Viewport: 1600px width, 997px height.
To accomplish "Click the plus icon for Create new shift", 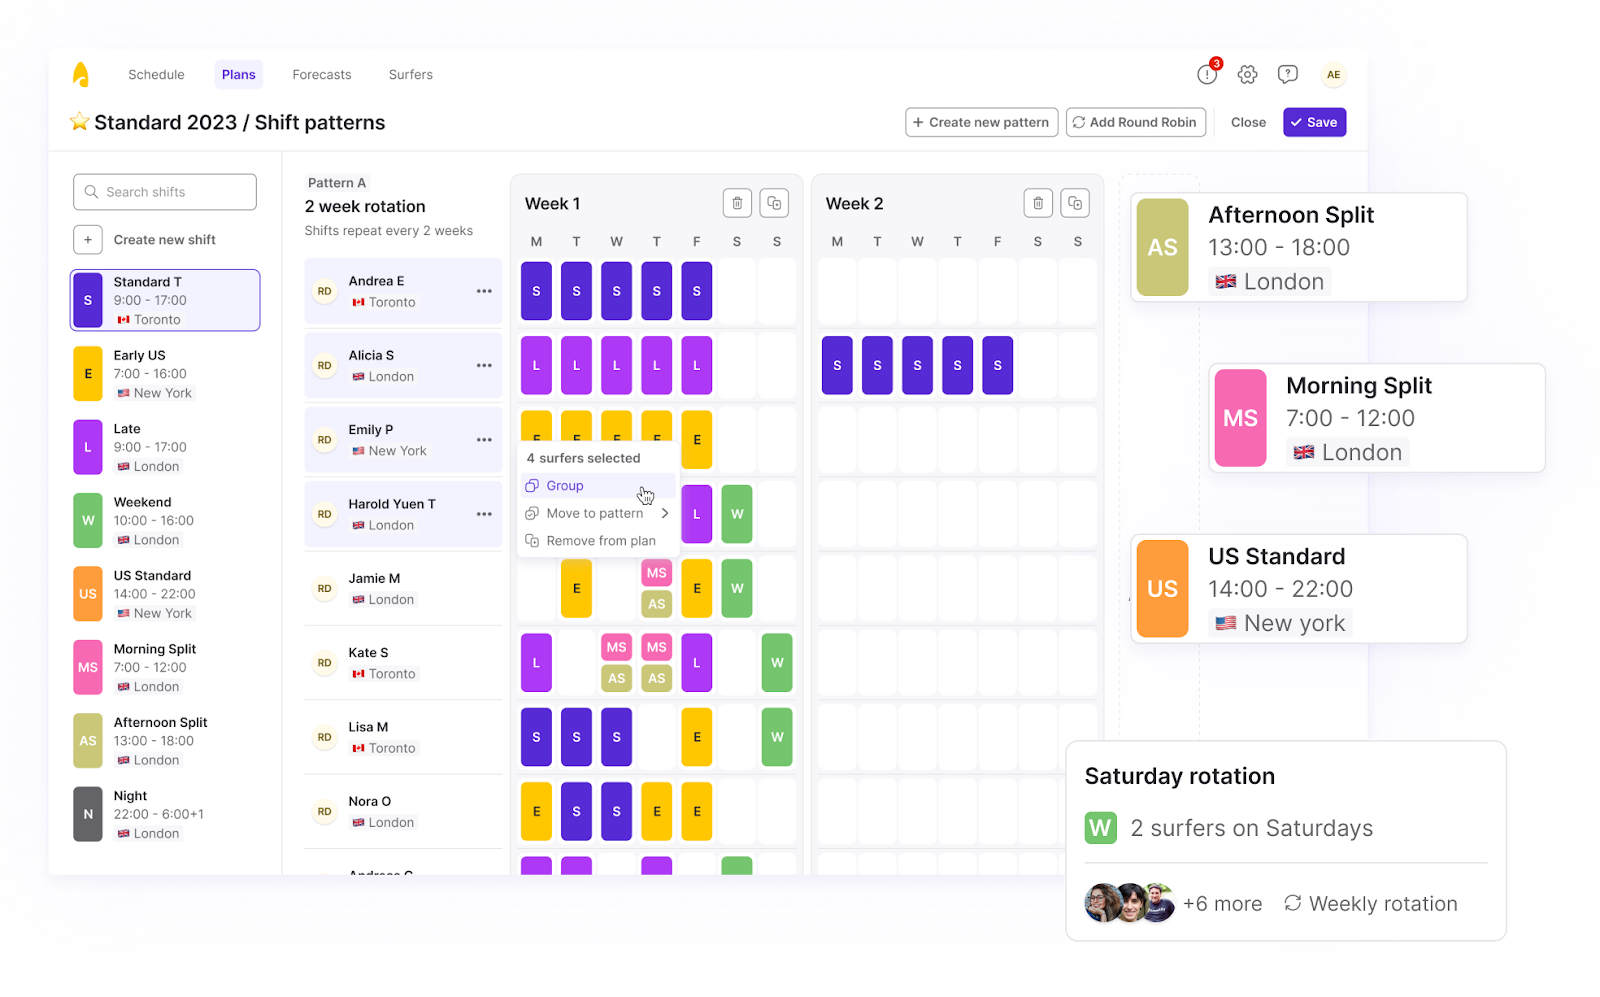I will (x=88, y=240).
